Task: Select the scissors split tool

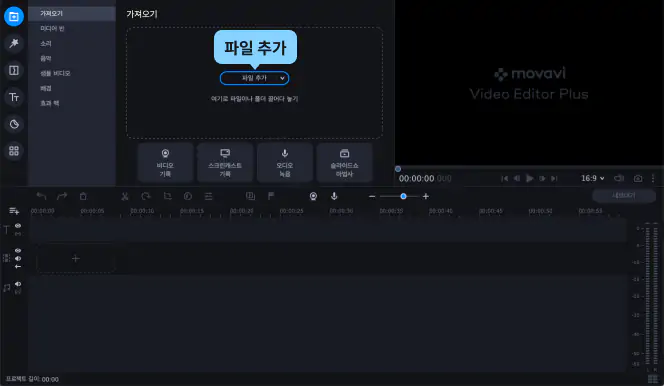Action: point(125,196)
